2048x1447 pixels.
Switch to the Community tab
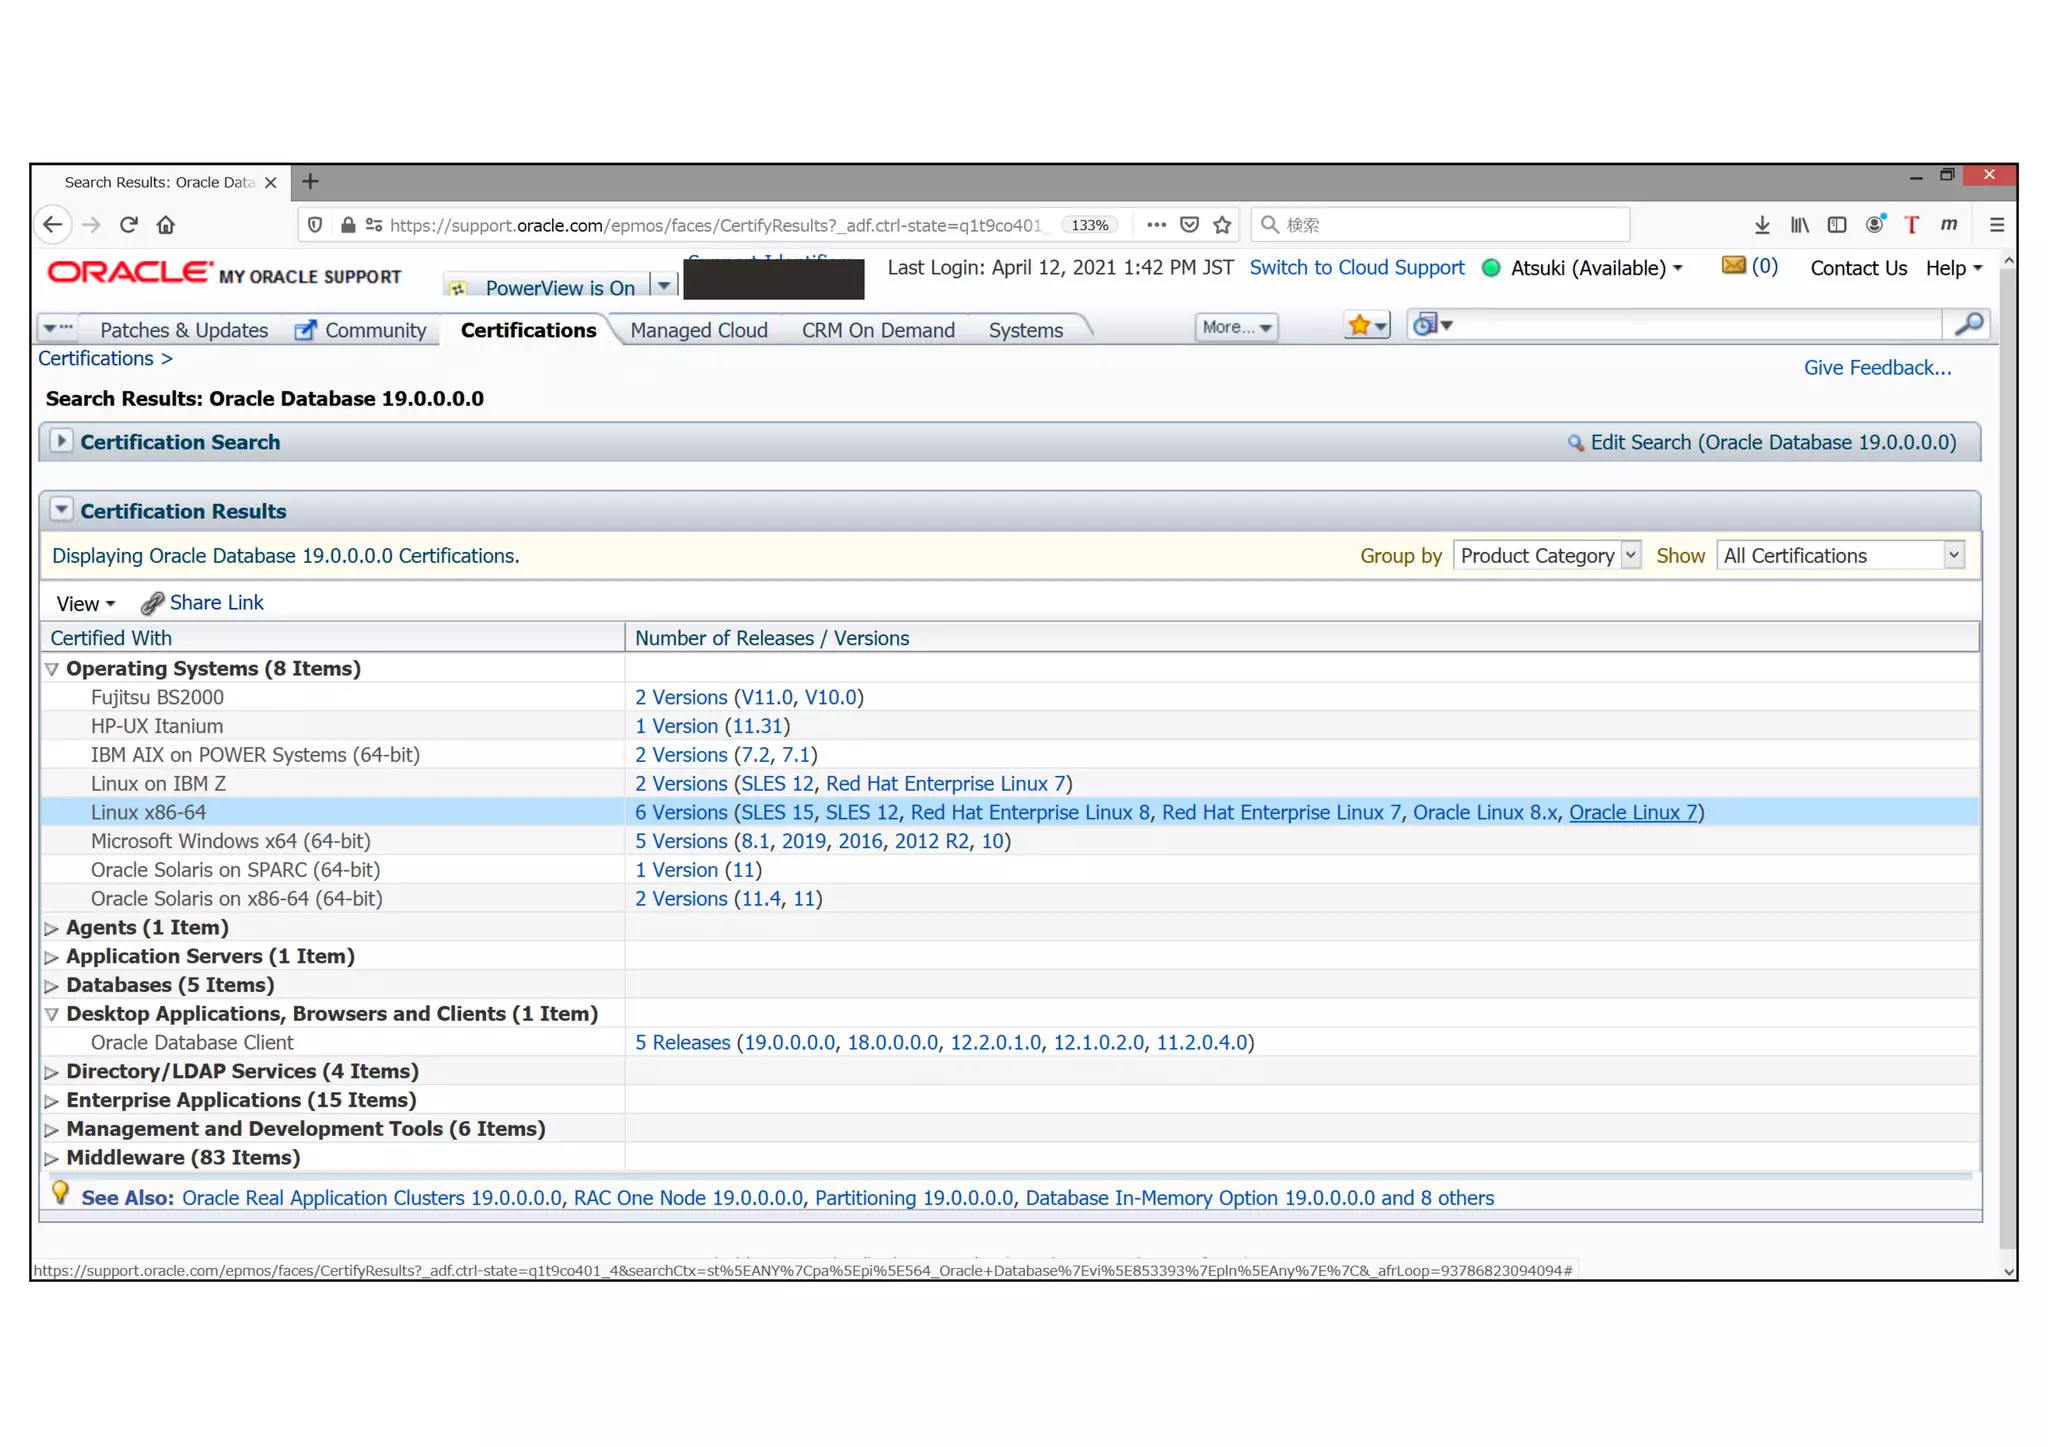(x=361, y=330)
